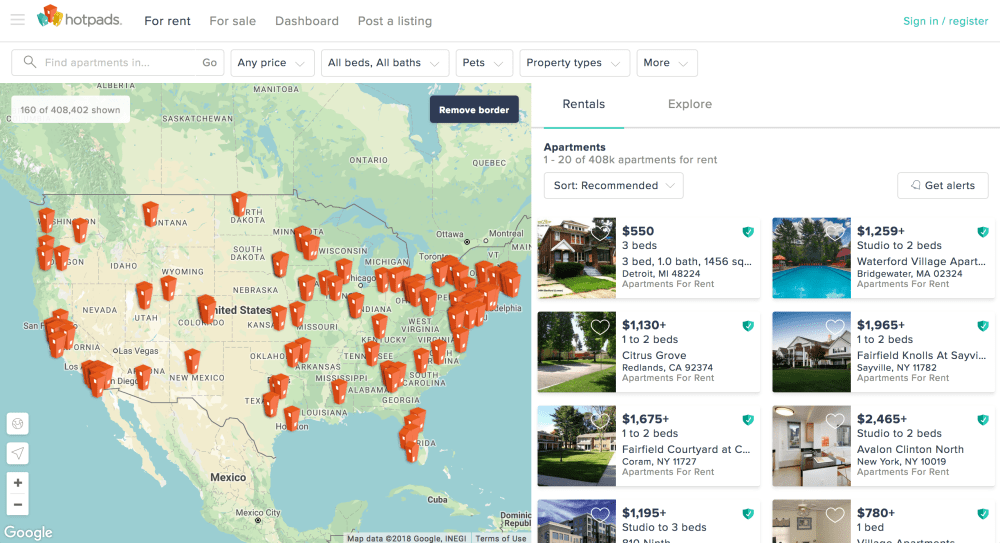Click the map pin over Montana

pos(150,213)
